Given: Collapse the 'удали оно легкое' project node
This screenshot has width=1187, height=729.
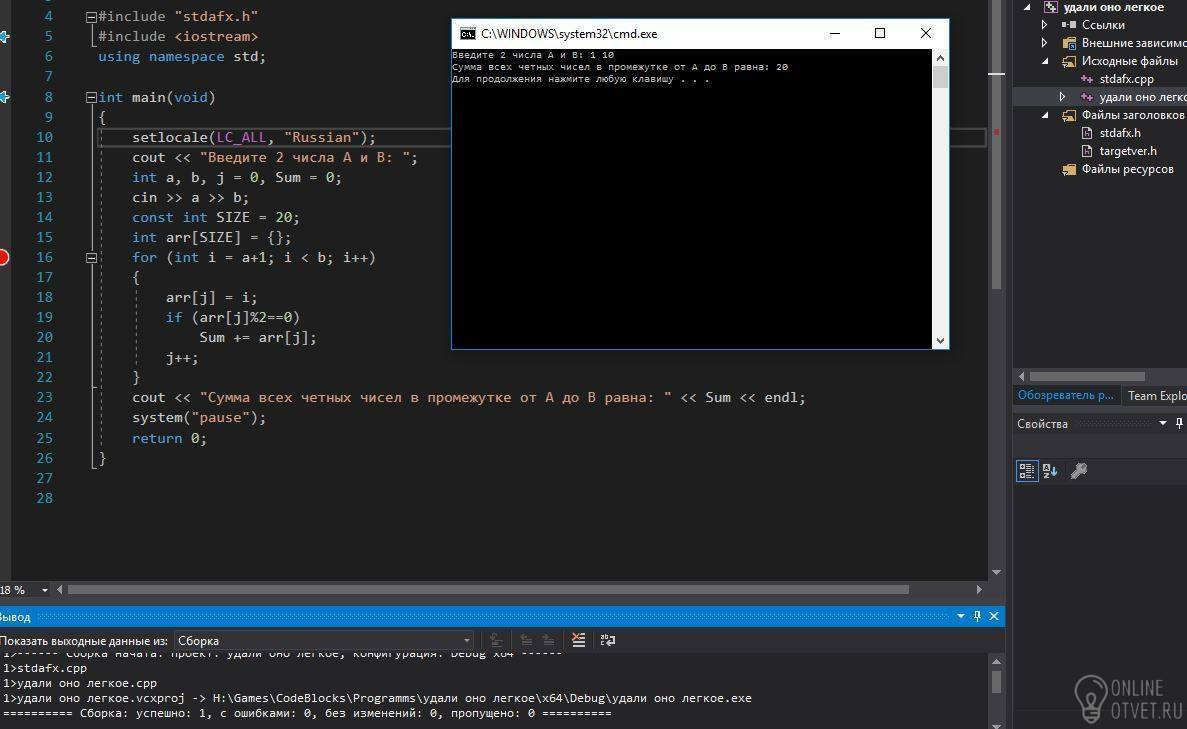Looking at the screenshot, I should tap(1027, 8).
